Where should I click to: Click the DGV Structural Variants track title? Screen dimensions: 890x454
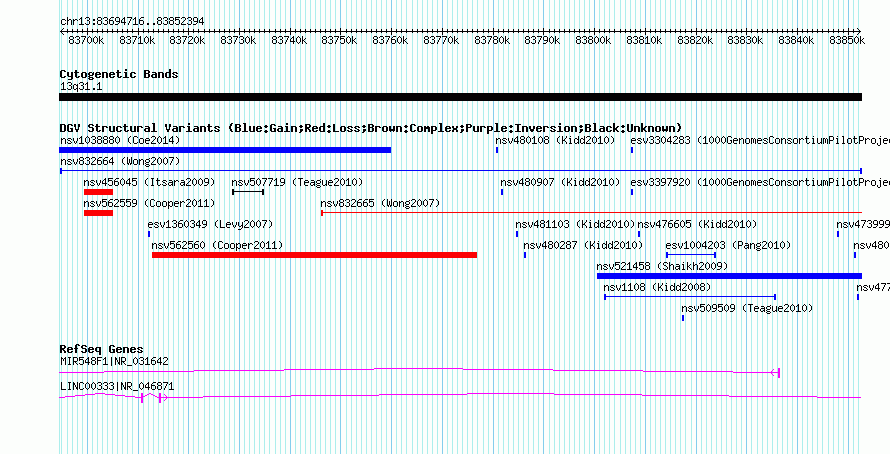point(371,128)
